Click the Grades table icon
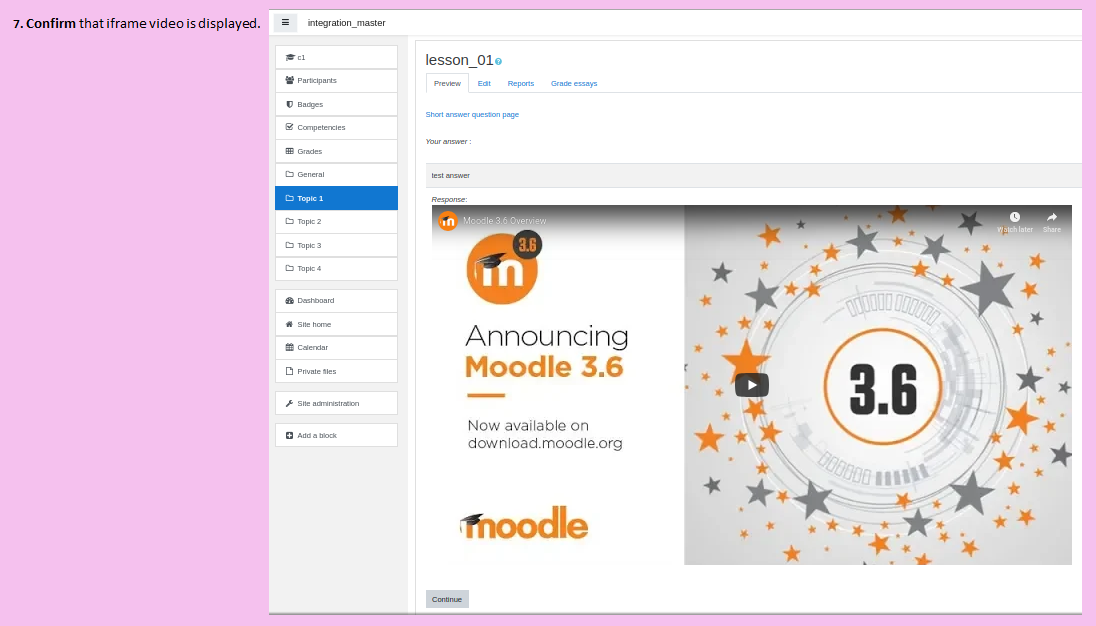The width and height of the screenshot is (1096, 626). point(289,151)
